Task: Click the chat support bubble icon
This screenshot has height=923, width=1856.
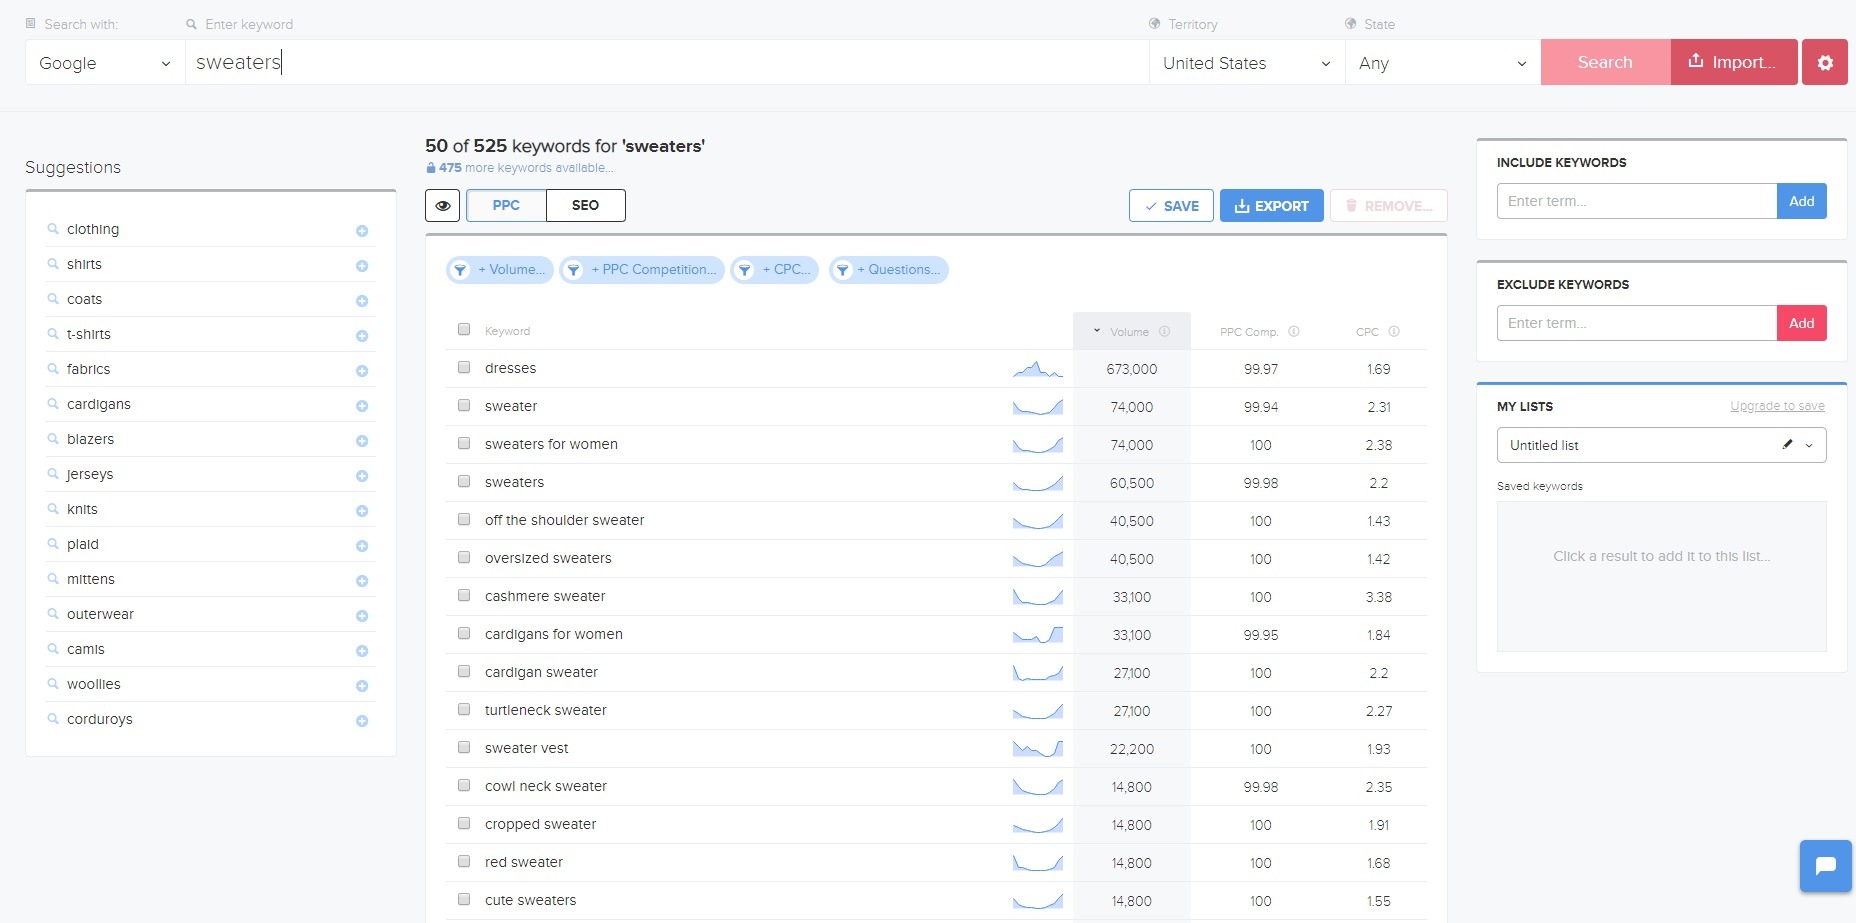Action: (x=1825, y=866)
